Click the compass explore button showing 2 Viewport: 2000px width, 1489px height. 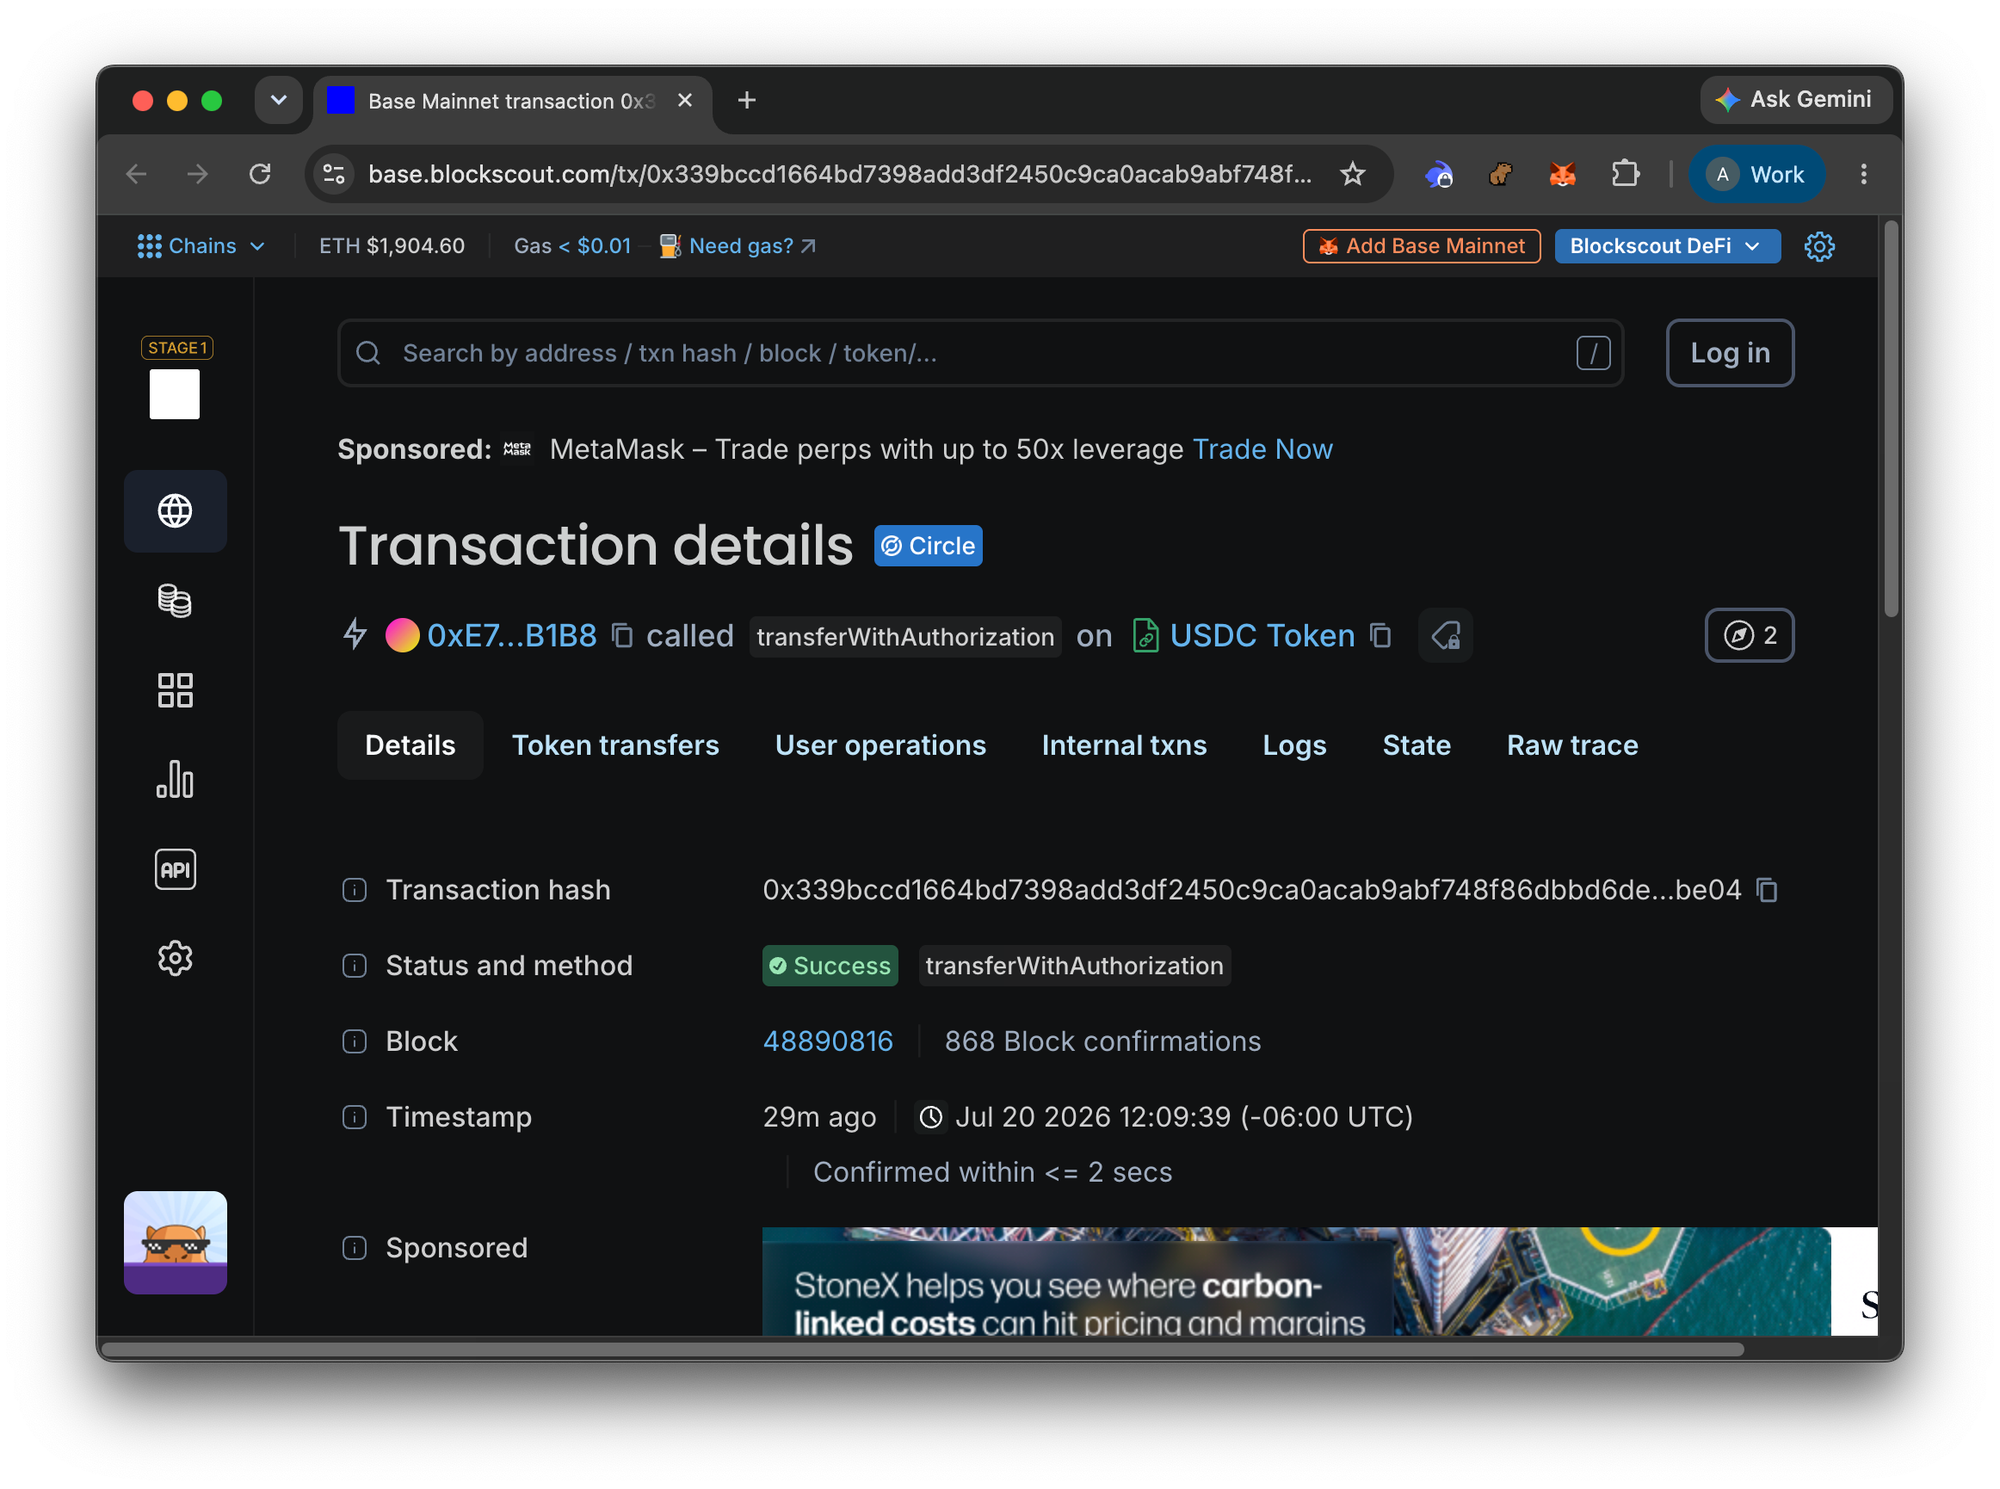(x=1749, y=636)
